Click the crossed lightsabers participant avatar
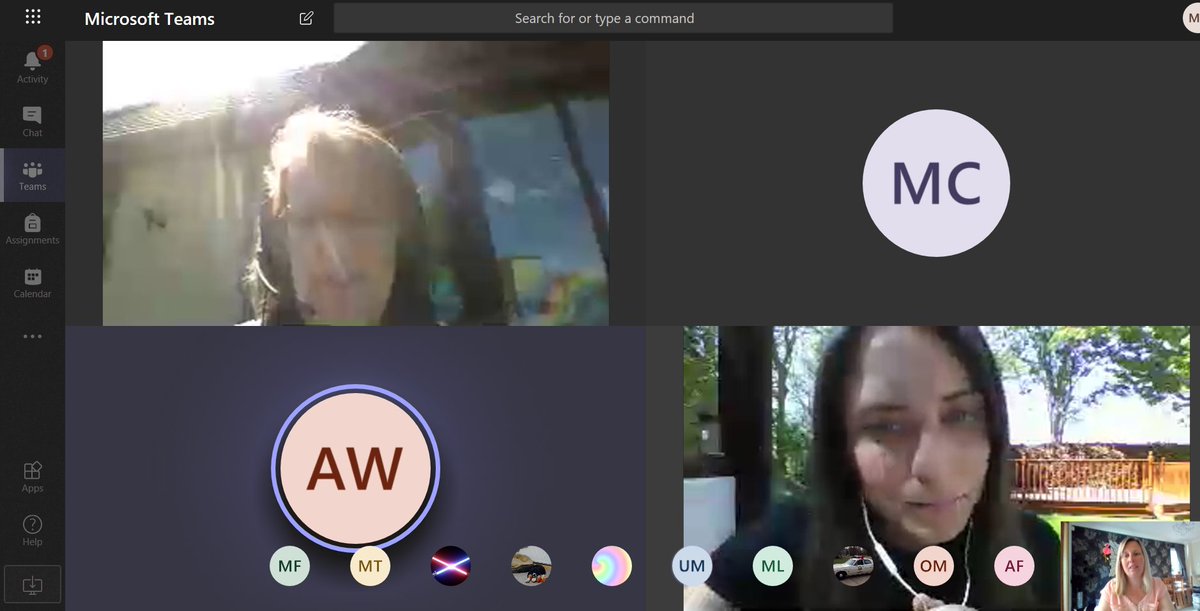The height and width of the screenshot is (611, 1200). click(450, 566)
